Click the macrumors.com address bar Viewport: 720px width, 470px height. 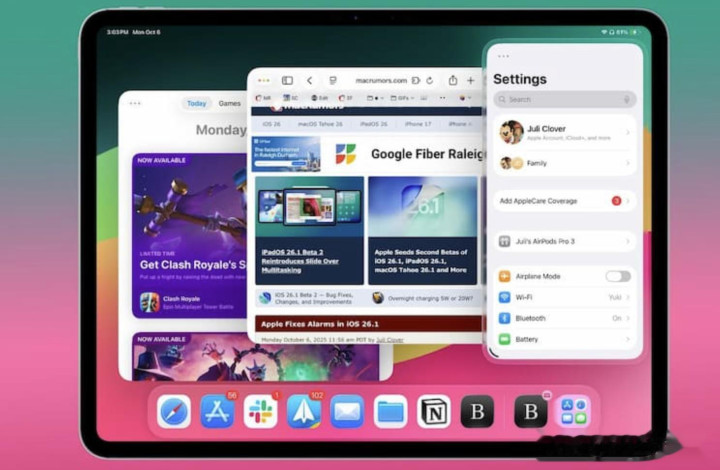381,81
